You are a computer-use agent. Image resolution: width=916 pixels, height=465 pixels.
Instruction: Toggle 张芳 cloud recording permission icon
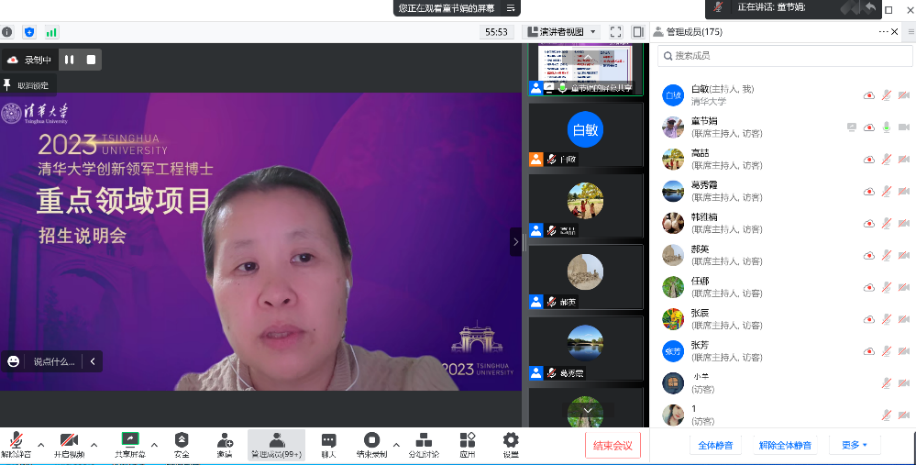[869, 351]
